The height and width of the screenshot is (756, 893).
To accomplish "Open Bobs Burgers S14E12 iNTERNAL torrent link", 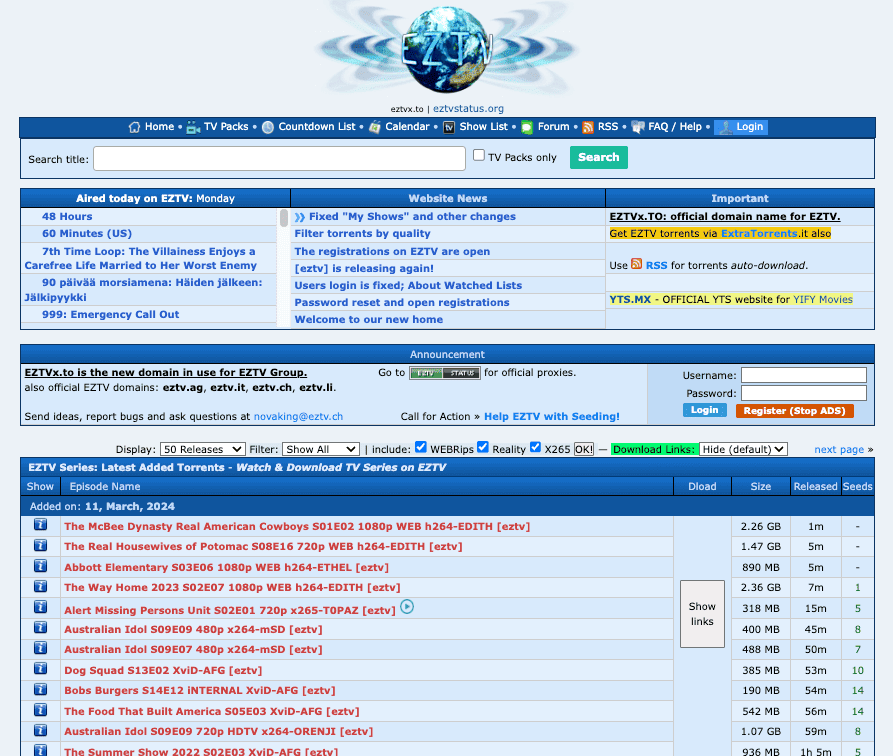I will 200,690.
